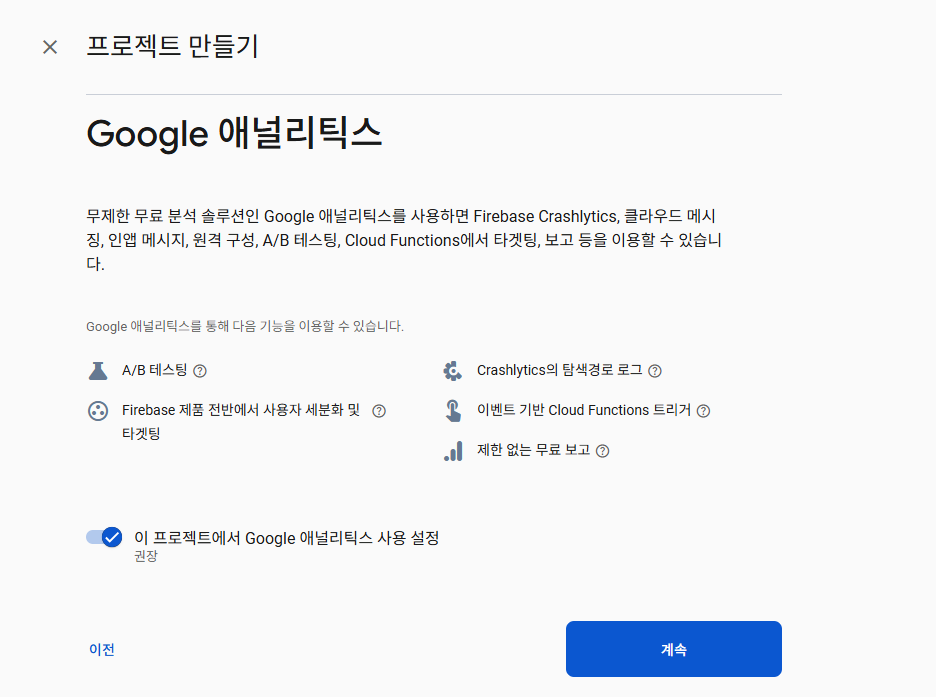This screenshot has height=697, width=936.
Task: Toggle Google 애널리틱스 사용 설정 switch
Action: click(104, 537)
